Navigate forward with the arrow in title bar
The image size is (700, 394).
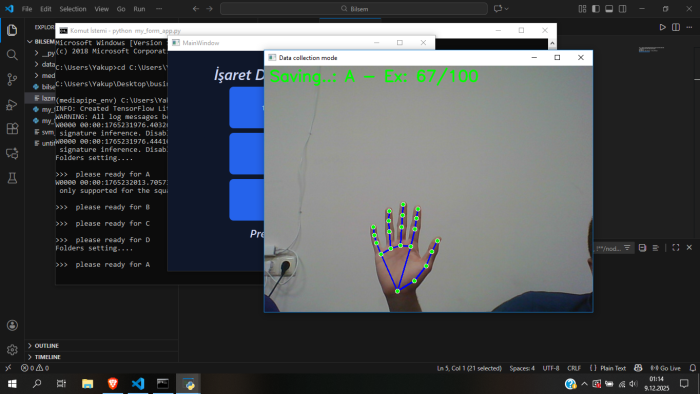click(209, 9)
